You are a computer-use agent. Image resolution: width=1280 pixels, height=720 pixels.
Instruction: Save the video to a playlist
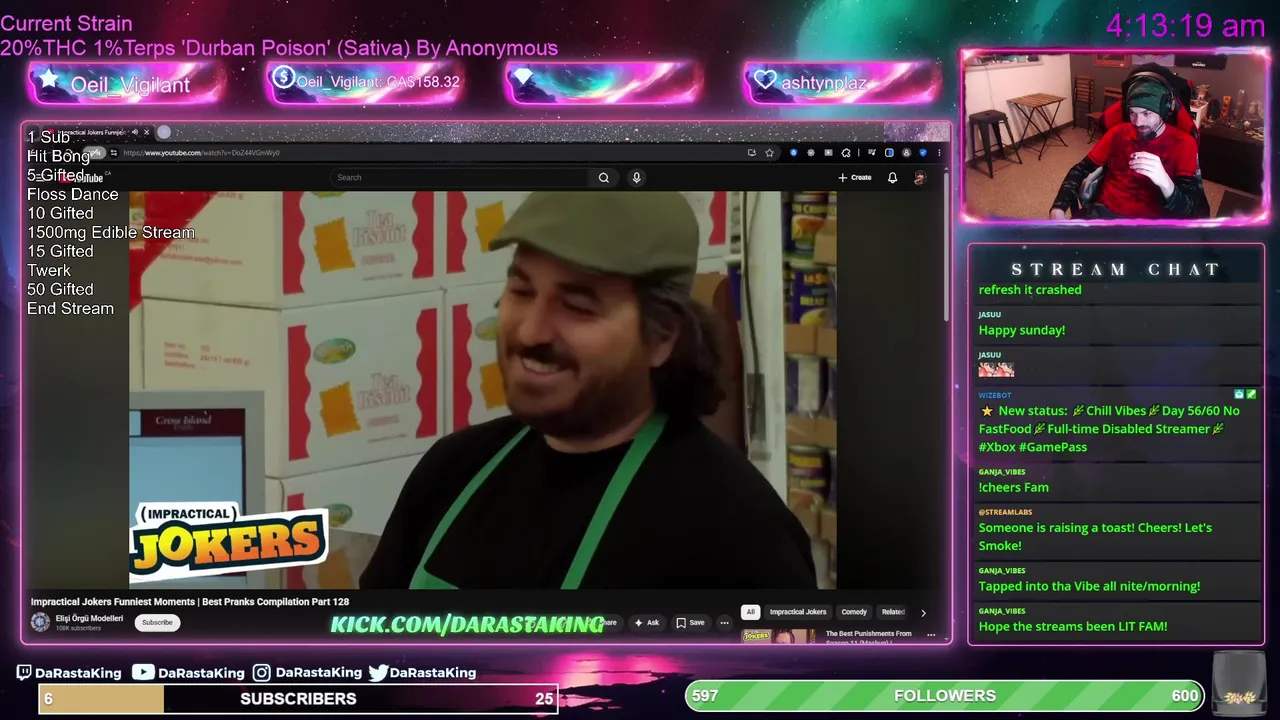[x=690, y=622]
